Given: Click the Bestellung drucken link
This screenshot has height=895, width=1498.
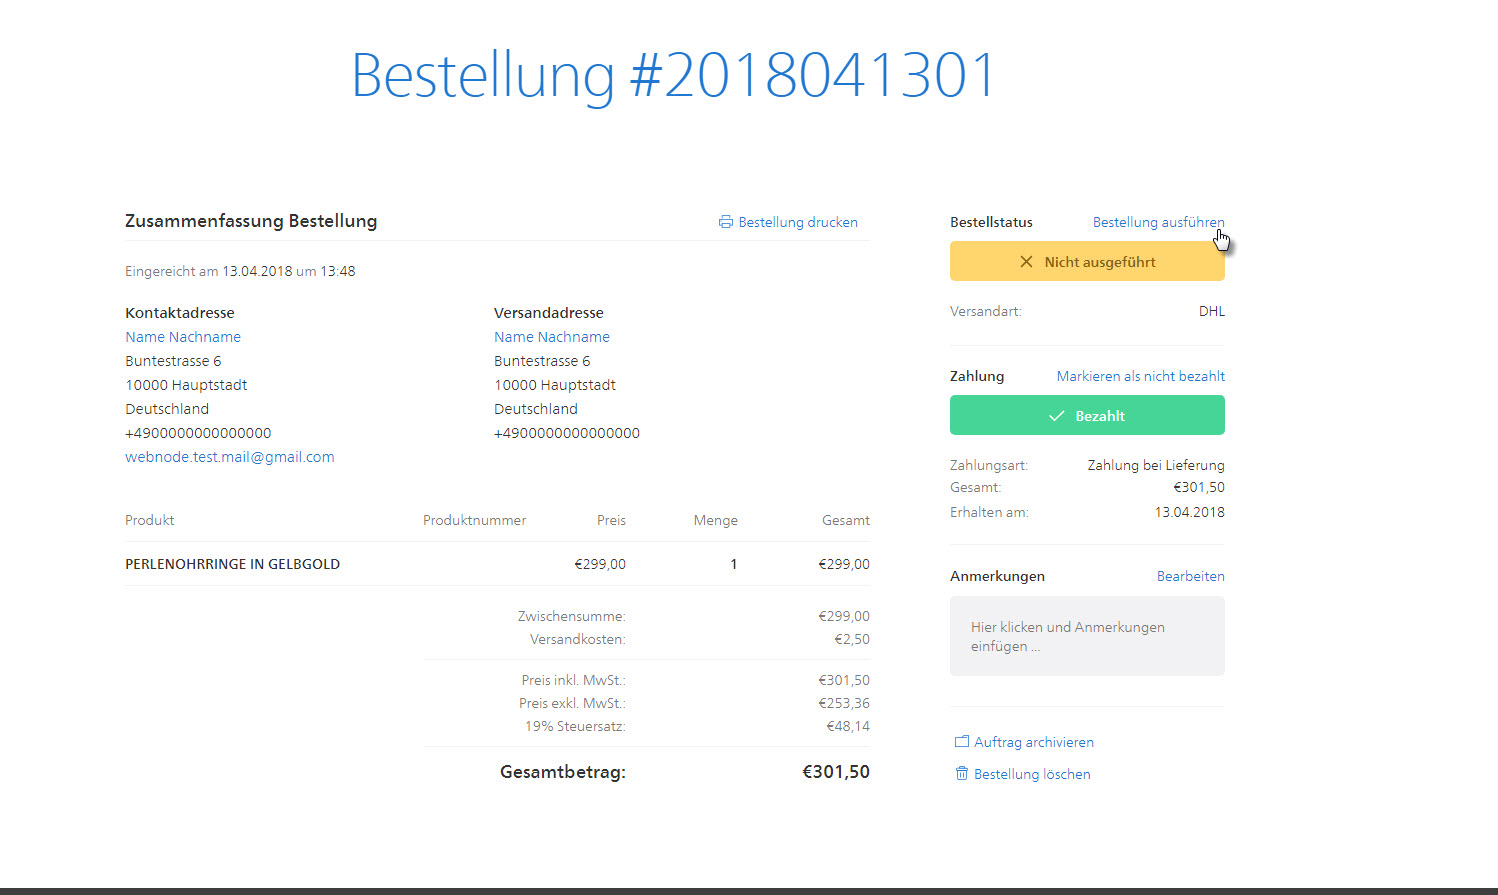Looking at the screenshot, I should [x=798, y=221].
